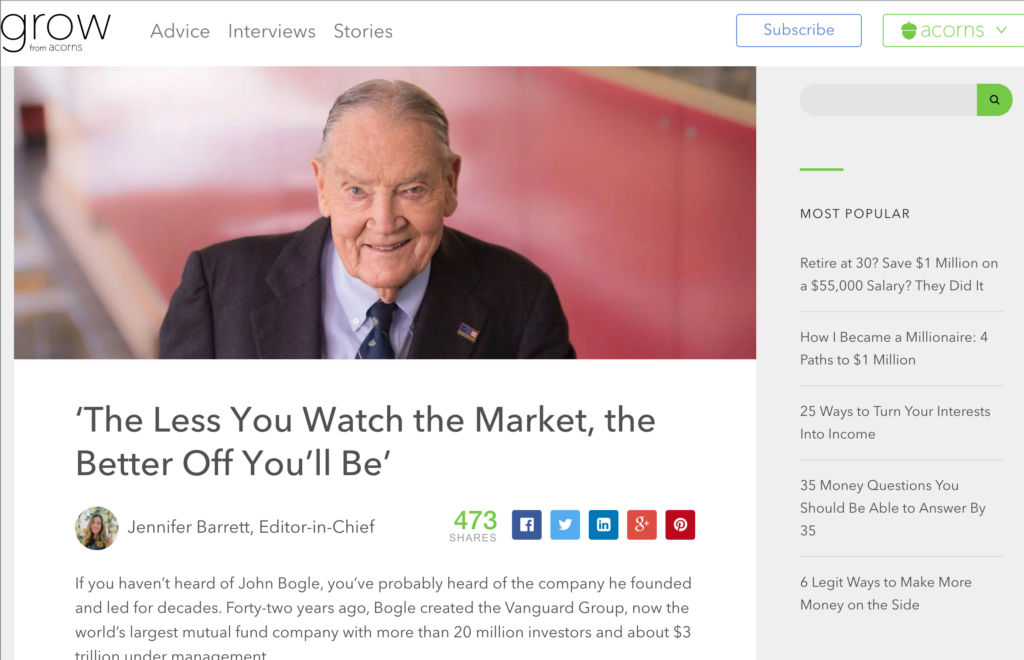Open the Grow from Acorns logo
Image resolution: width=1024 pixels, height=660 pixels.
[55, 31]
